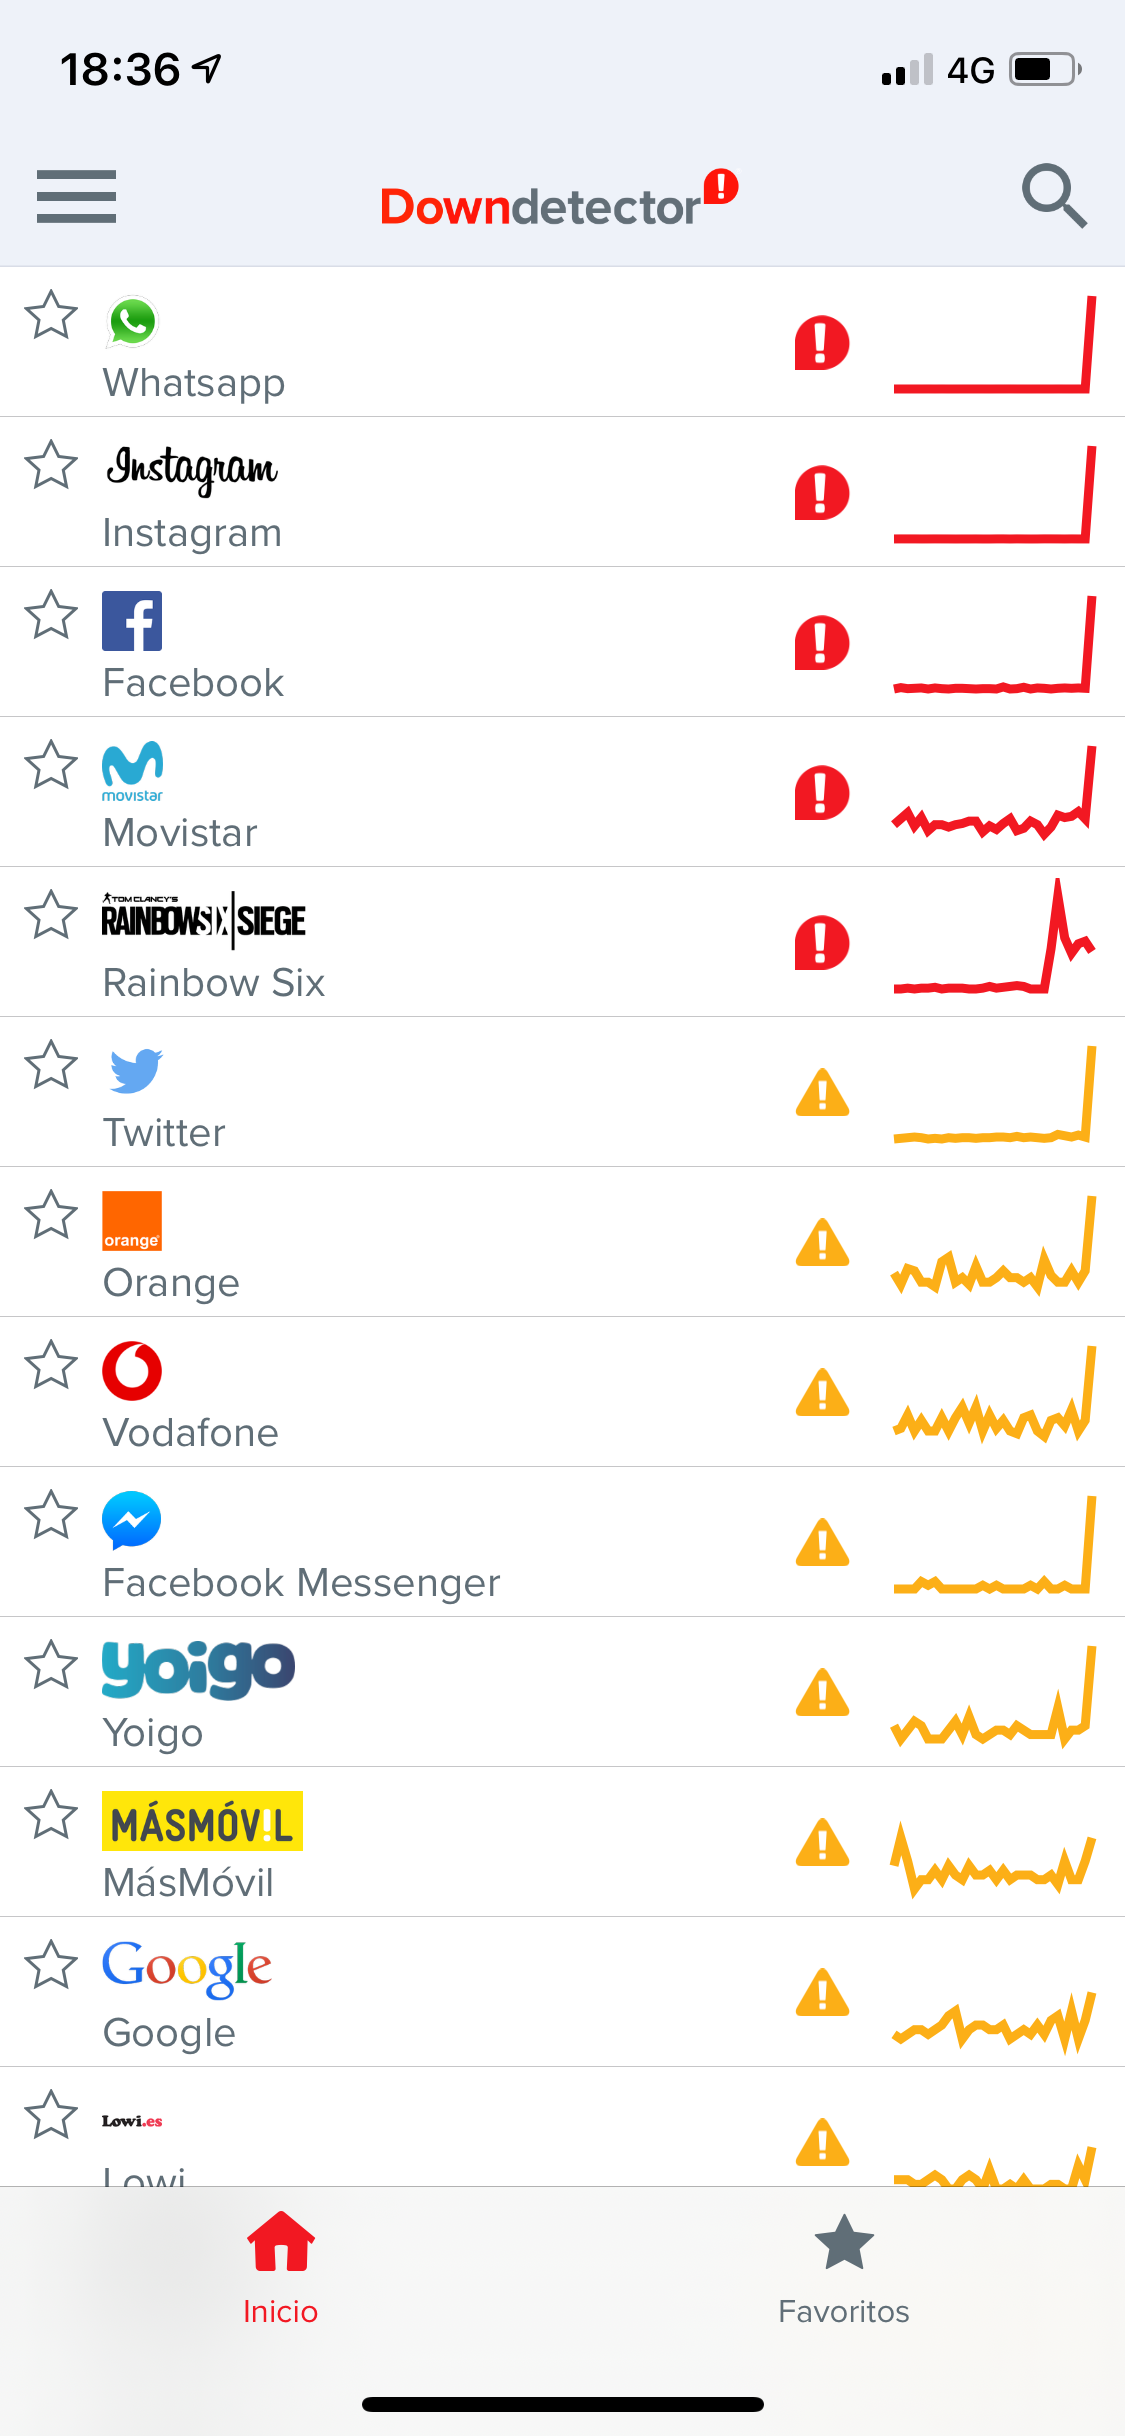The height and width of the screenshot is (2436, 1125).
Task: Click the Downdetector title logo
Action: tap(556, 203)
